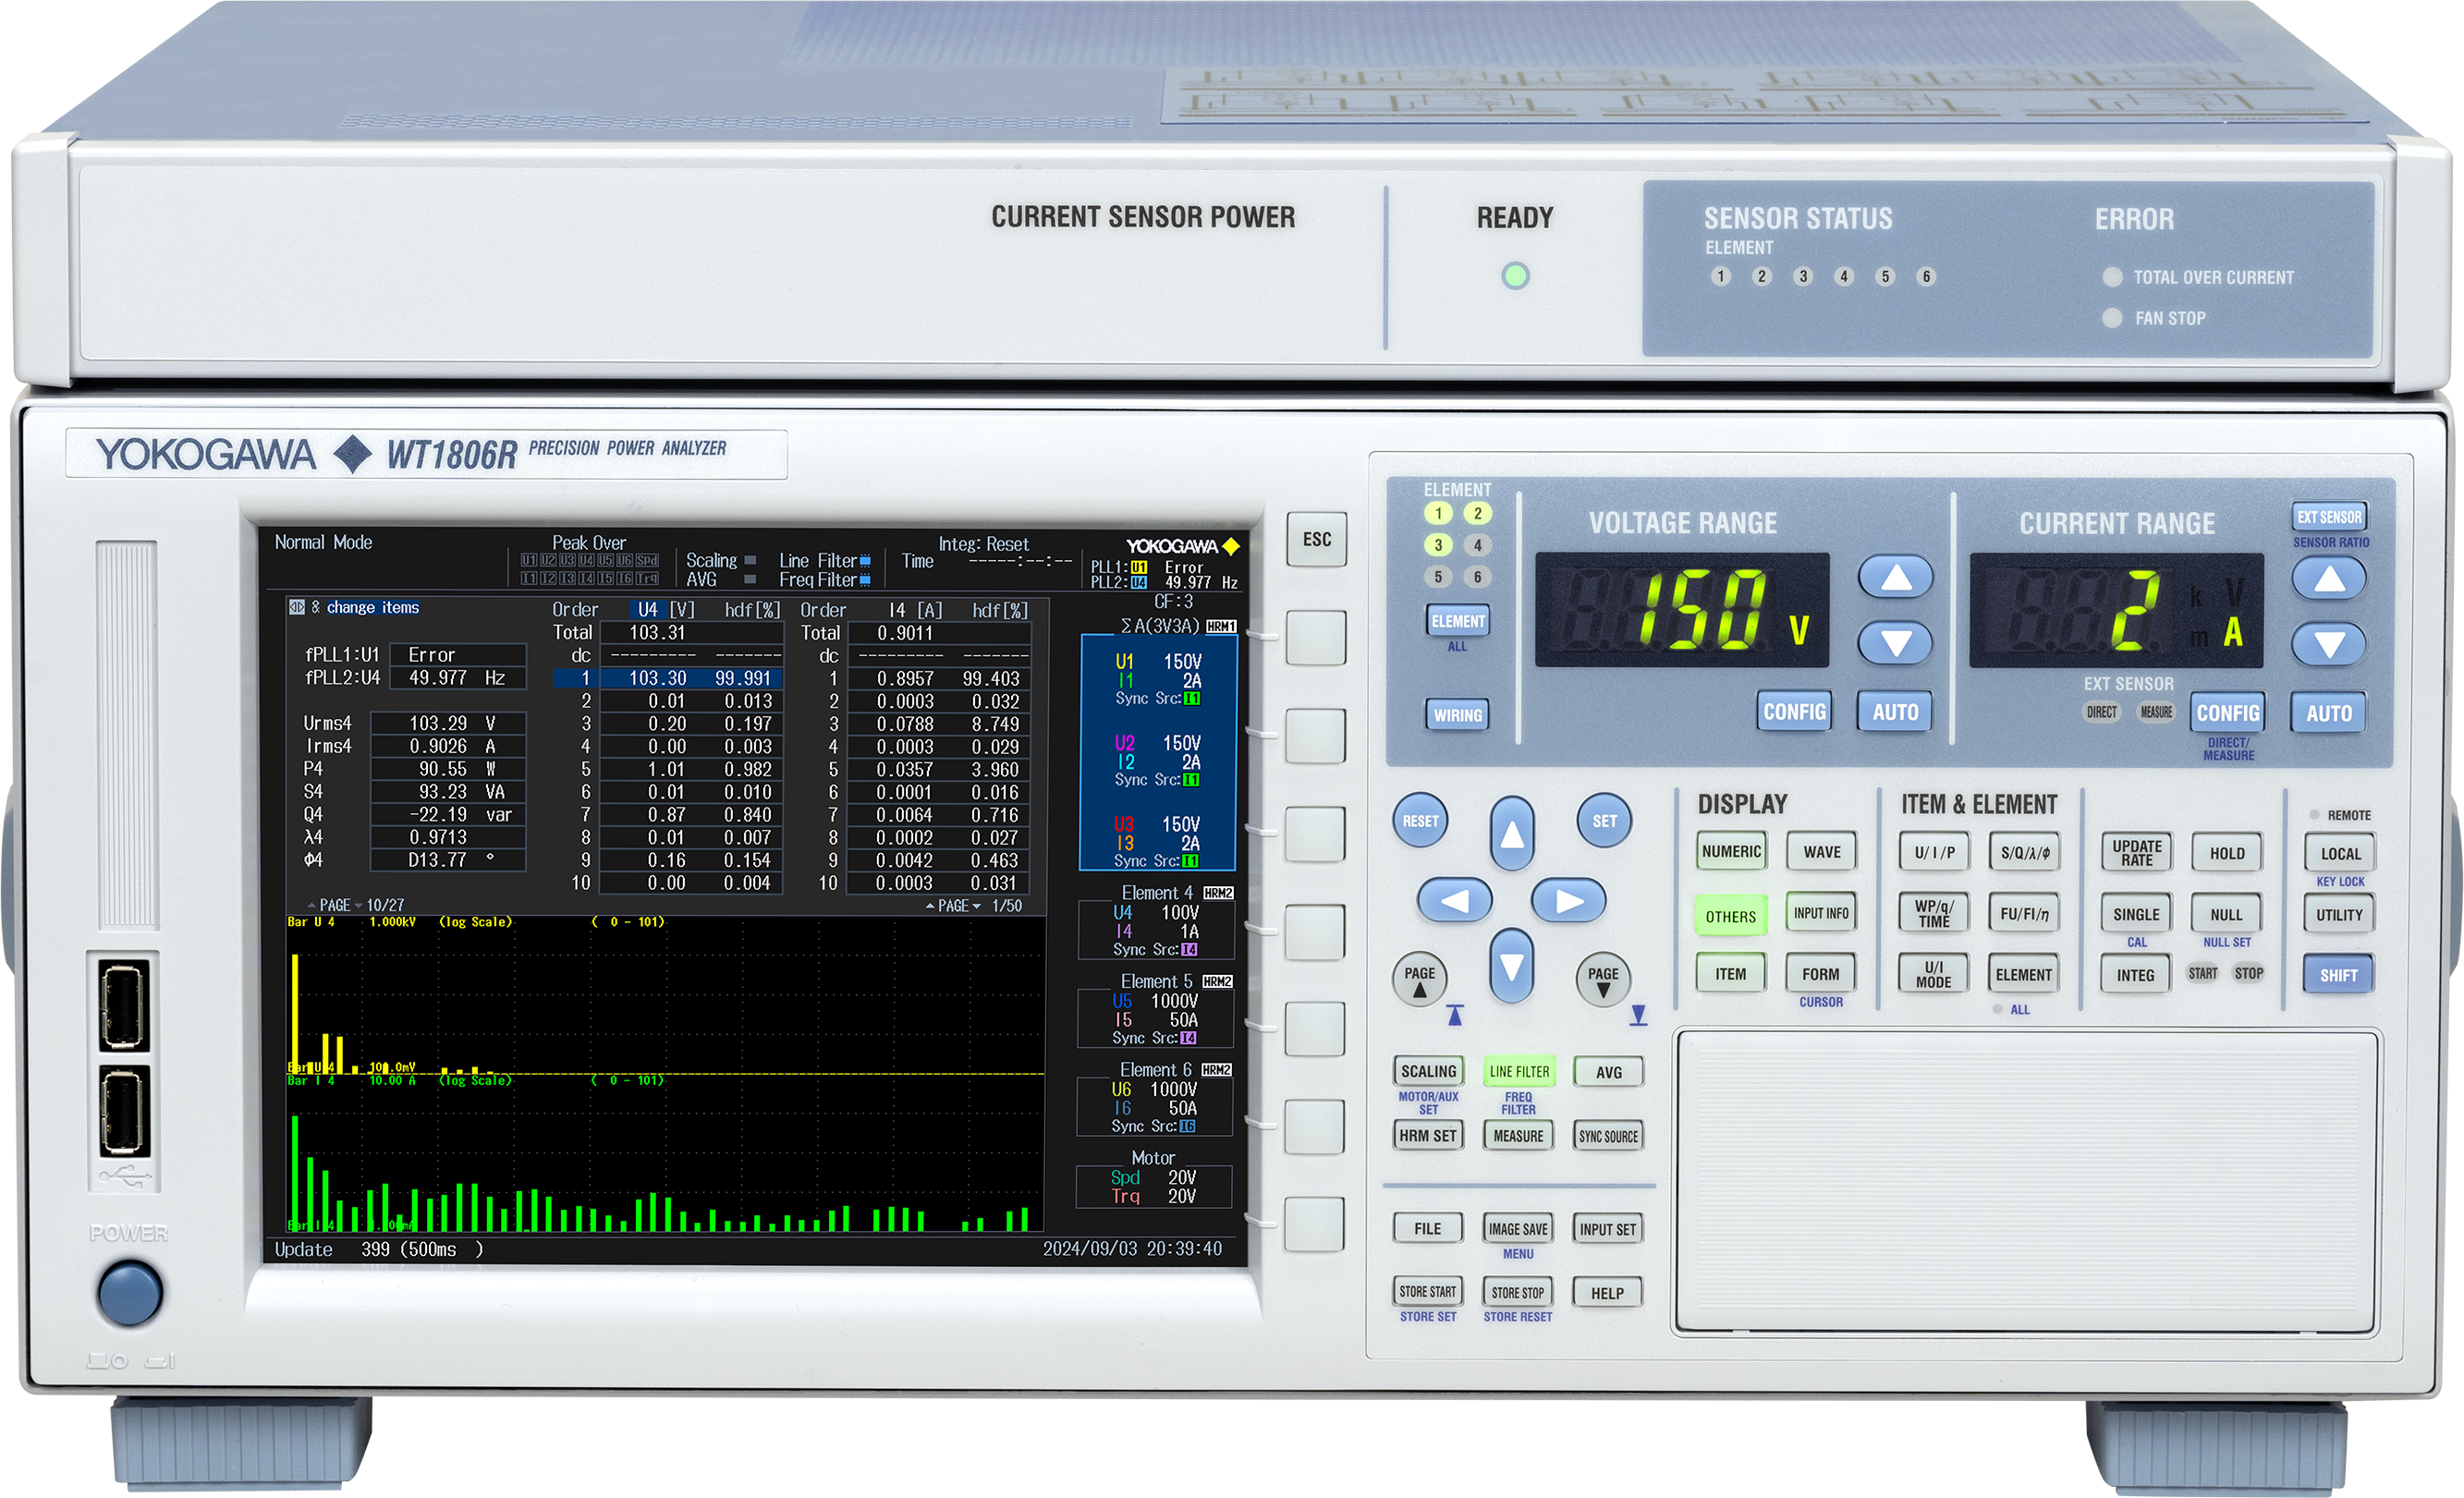Toggle the AVG averaging key
Viewport: 2464px width, 1498px height.
pos(1609,1073)
